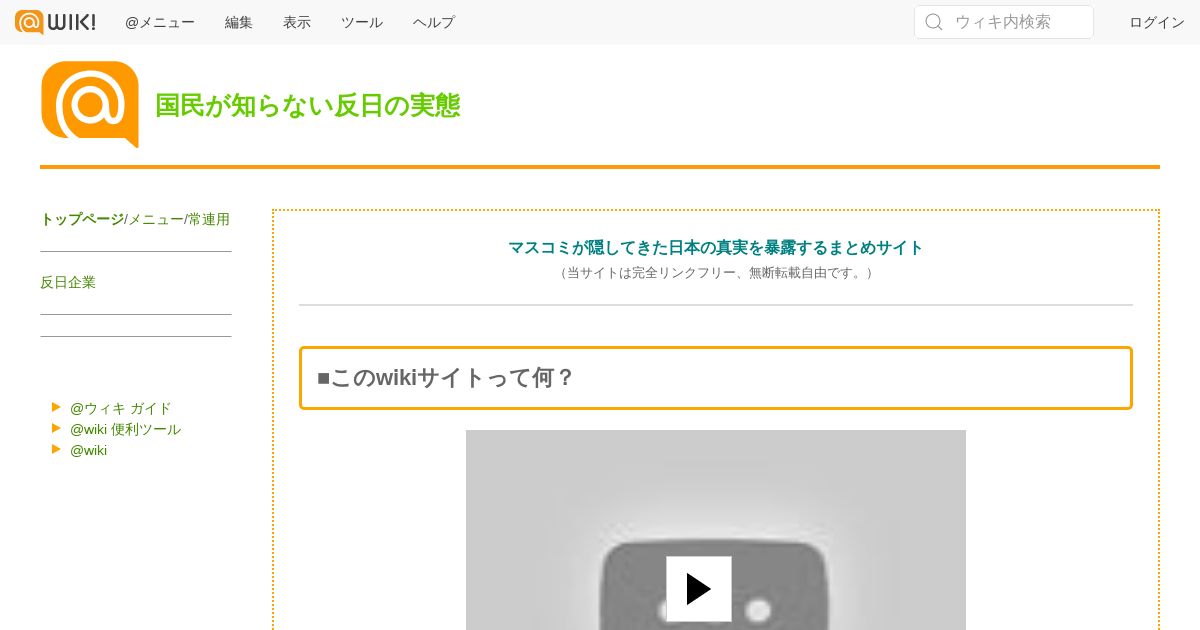Click the note 当サイトは完全リンクフリー、無断転載自由です。
1200x630 pixels.
click(716, 272)
